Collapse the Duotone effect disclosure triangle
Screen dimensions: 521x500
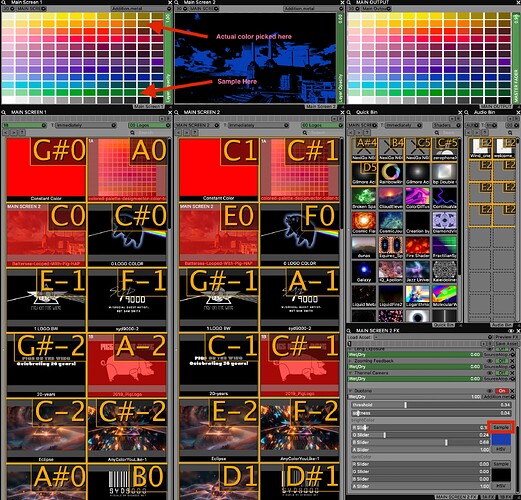[x=351, y=391]
